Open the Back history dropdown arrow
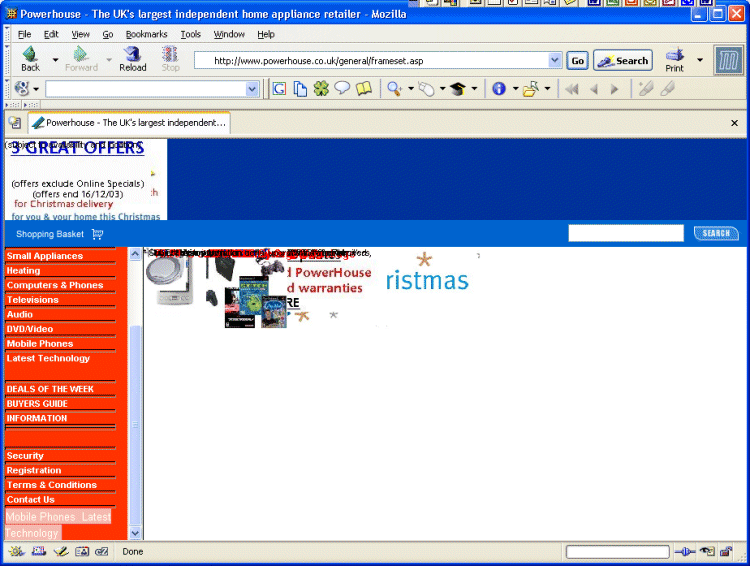Image resolution: width=750 pixels, height=566 pixels. pos(55,60)
